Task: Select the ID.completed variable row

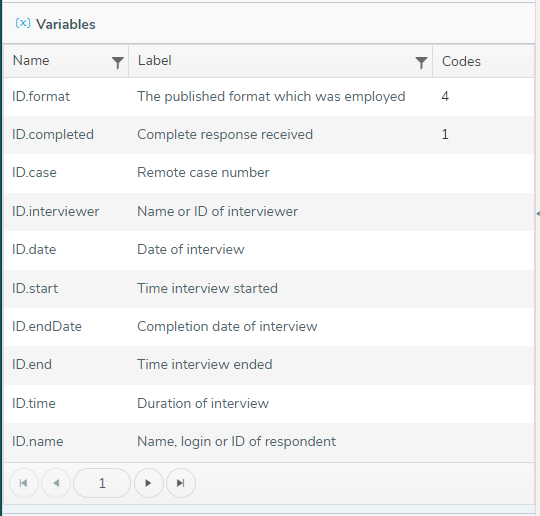Action: [x=269, y=135]
